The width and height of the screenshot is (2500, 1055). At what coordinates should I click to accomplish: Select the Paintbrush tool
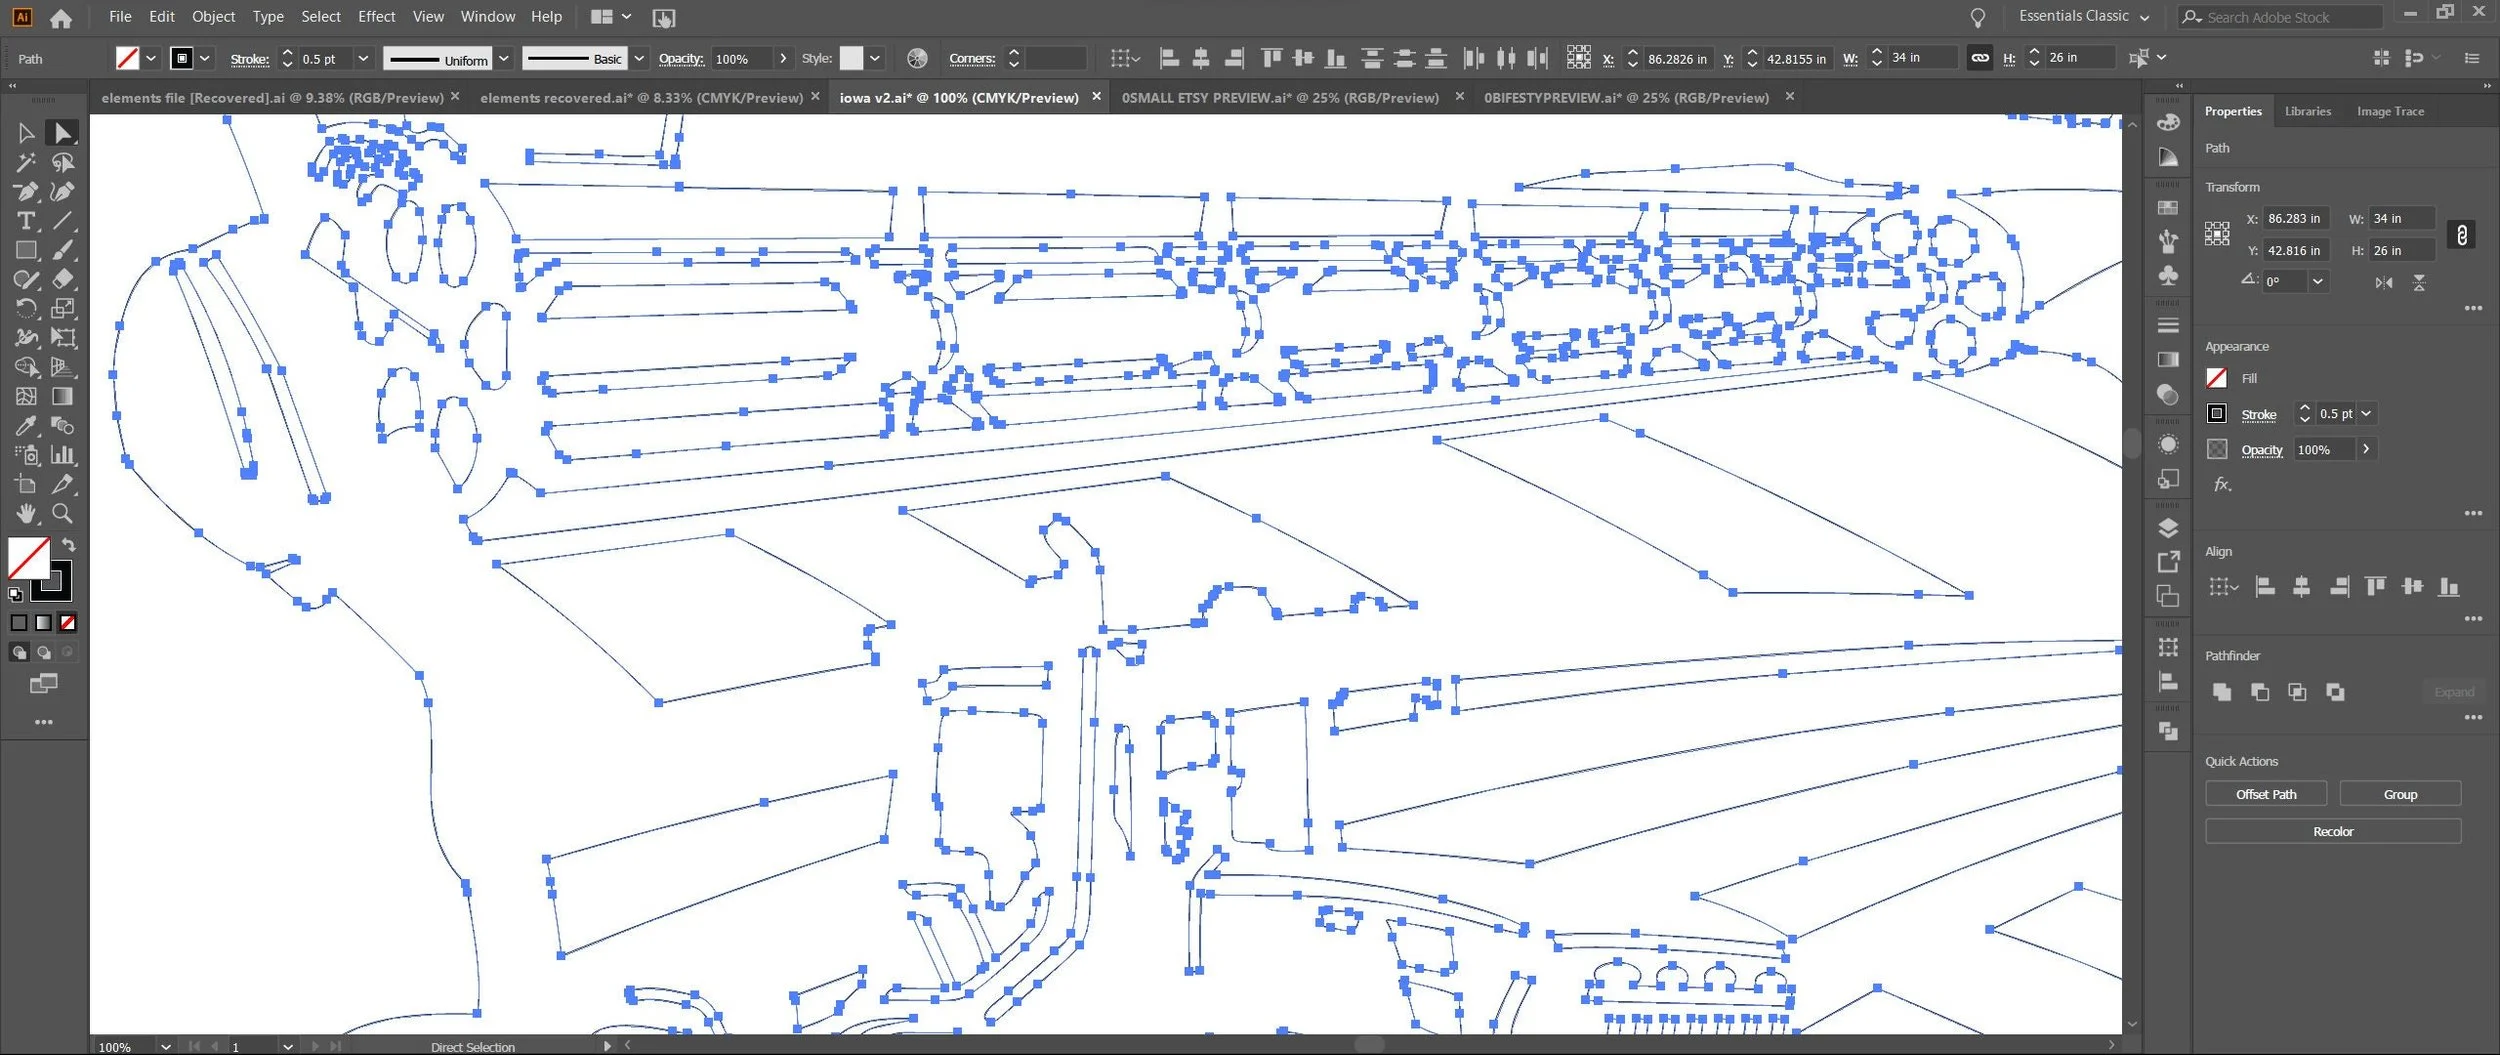62,250
